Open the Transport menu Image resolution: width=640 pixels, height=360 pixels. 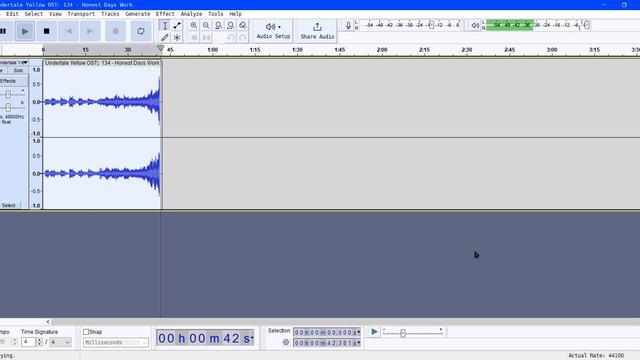pos(81,14)
